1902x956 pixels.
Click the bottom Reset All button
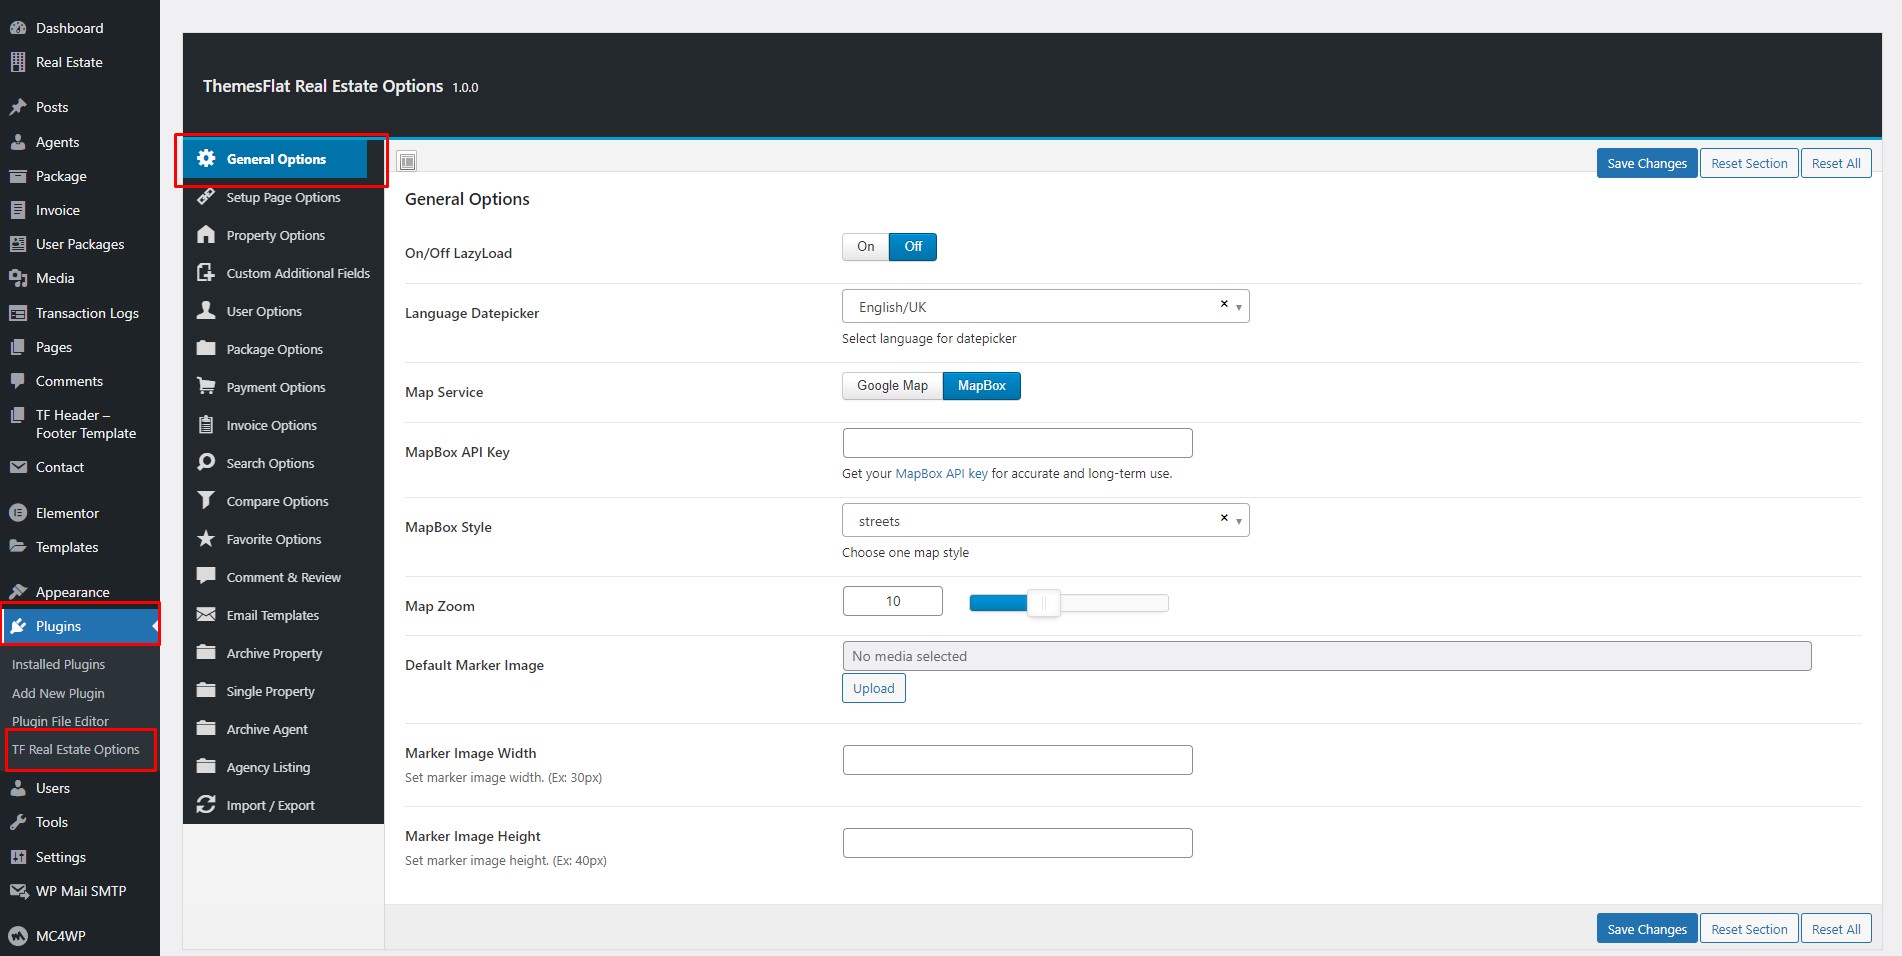pos(1836,929)
